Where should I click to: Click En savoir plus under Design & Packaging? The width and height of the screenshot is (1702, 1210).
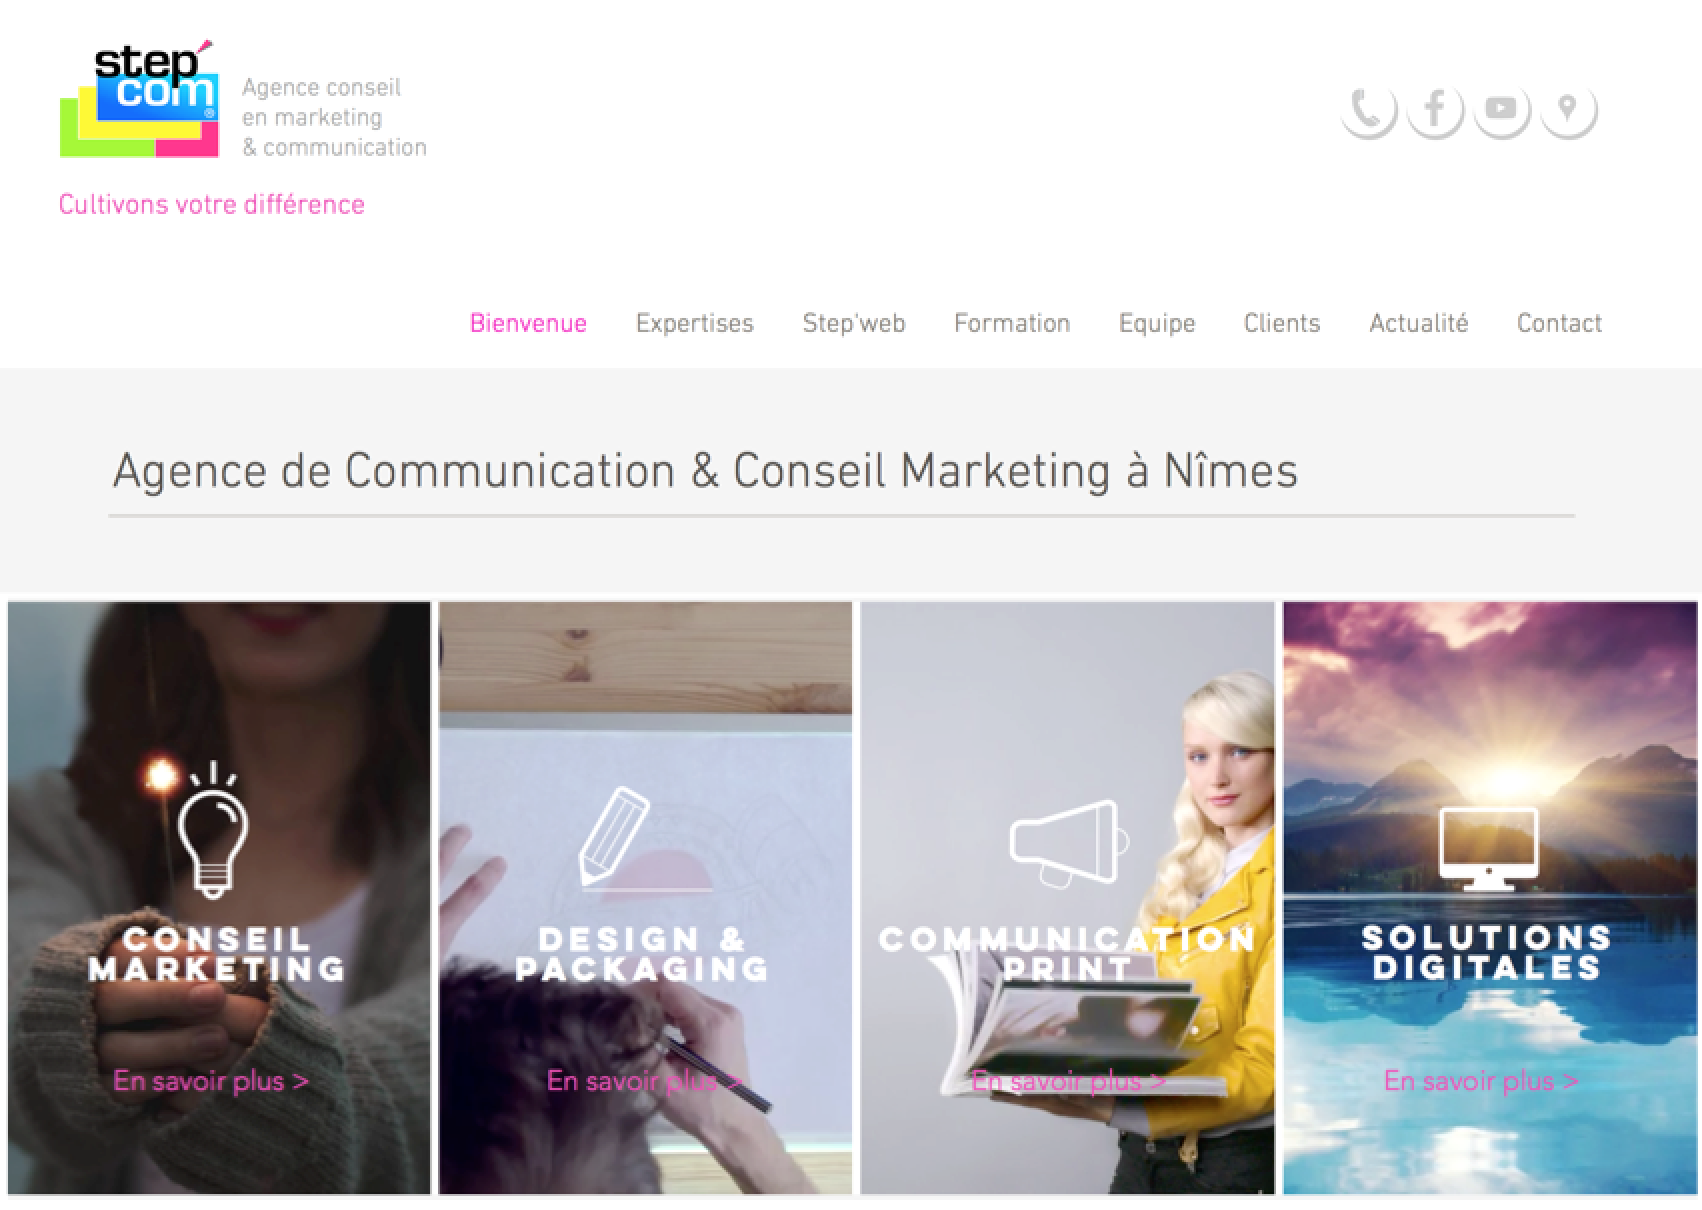[x=644, y=1081]
